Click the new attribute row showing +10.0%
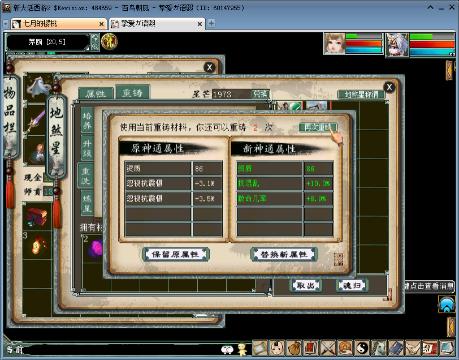Screen dimensions: 459x360 coord(285,183)
